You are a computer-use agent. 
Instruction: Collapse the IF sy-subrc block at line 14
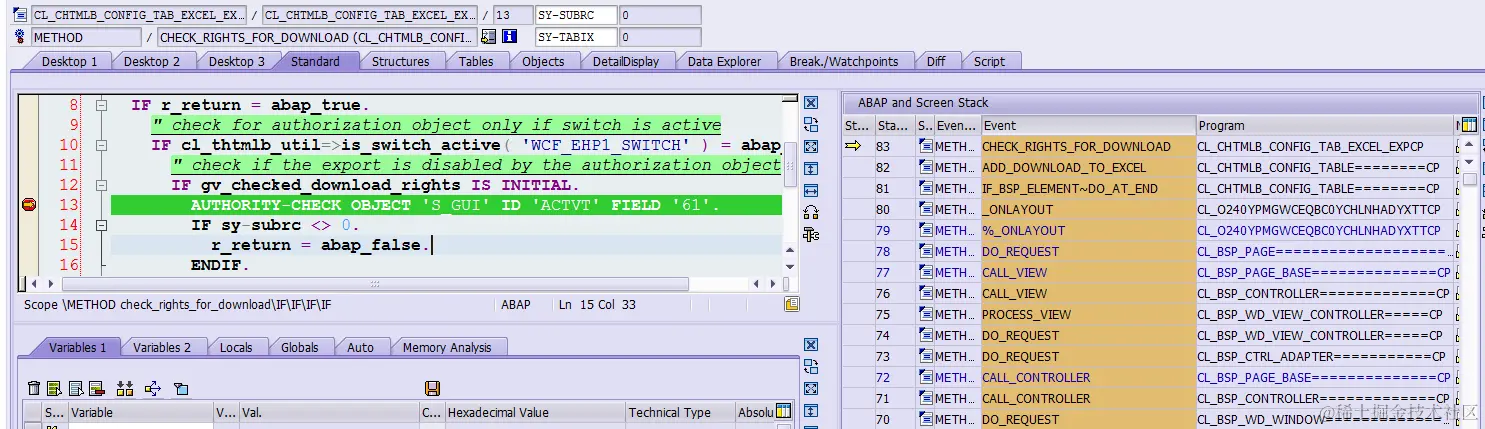pyautogui.click(x=101, y=225)
